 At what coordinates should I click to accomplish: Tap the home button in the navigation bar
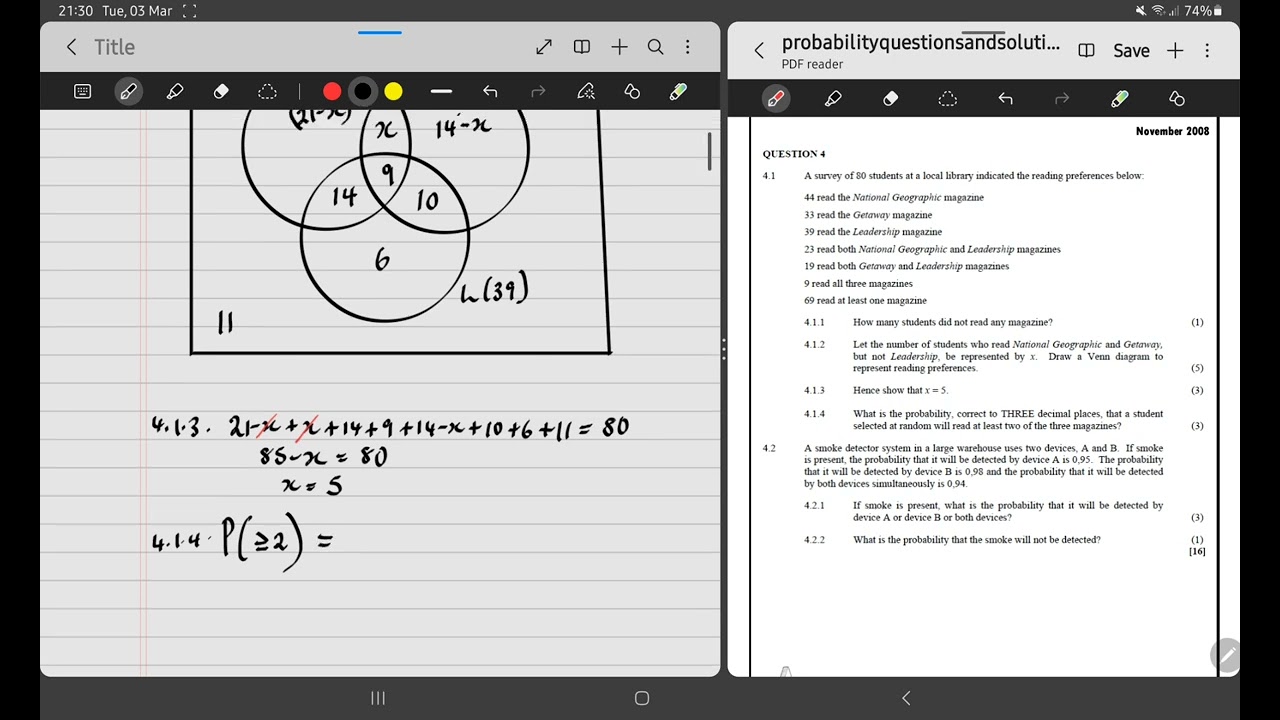[642, 698]
